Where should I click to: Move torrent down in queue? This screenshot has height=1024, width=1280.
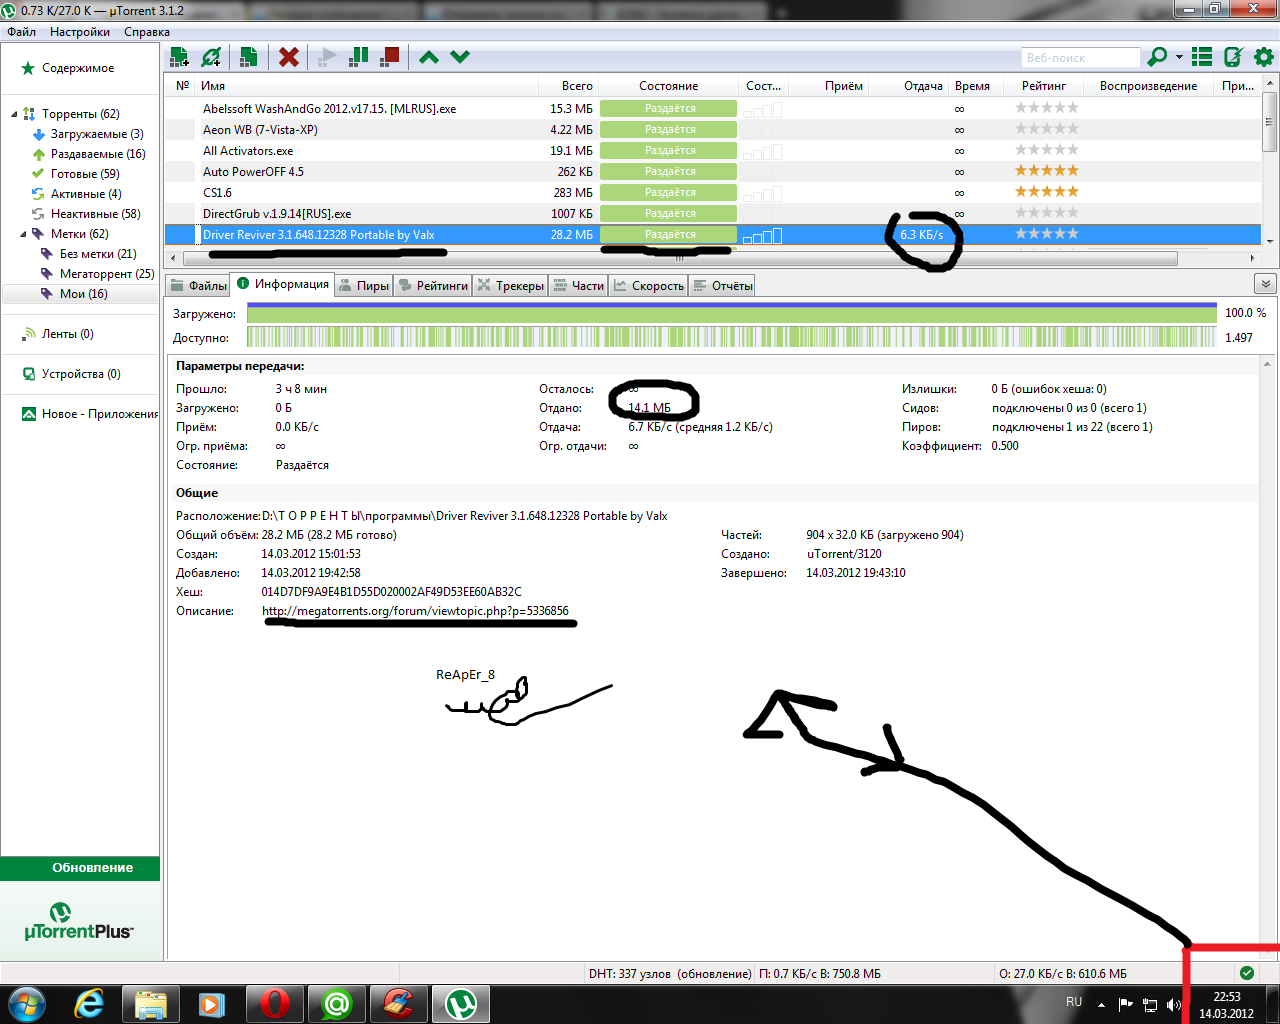[x=460, y=57]
